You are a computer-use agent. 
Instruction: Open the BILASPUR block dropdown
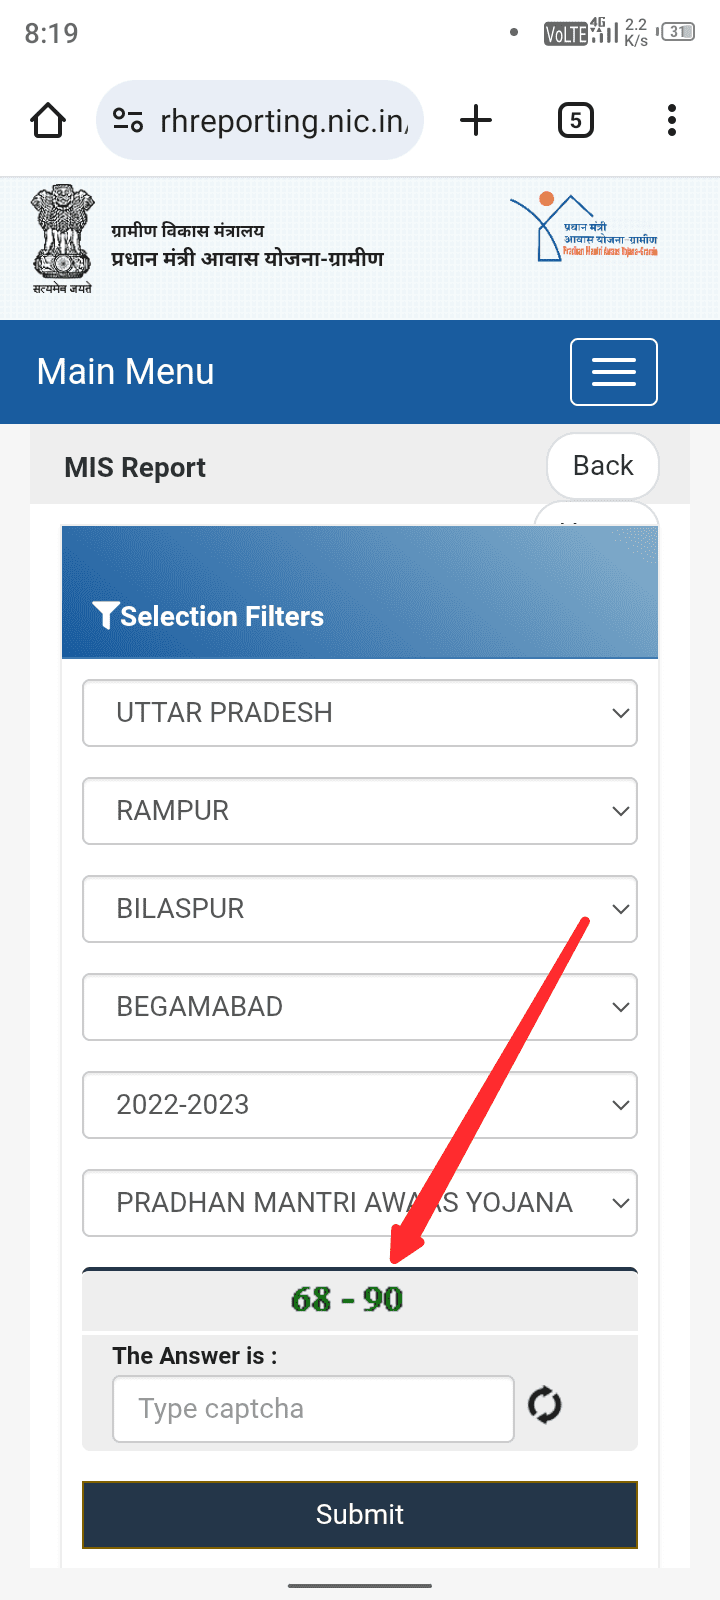pos(360,909)
